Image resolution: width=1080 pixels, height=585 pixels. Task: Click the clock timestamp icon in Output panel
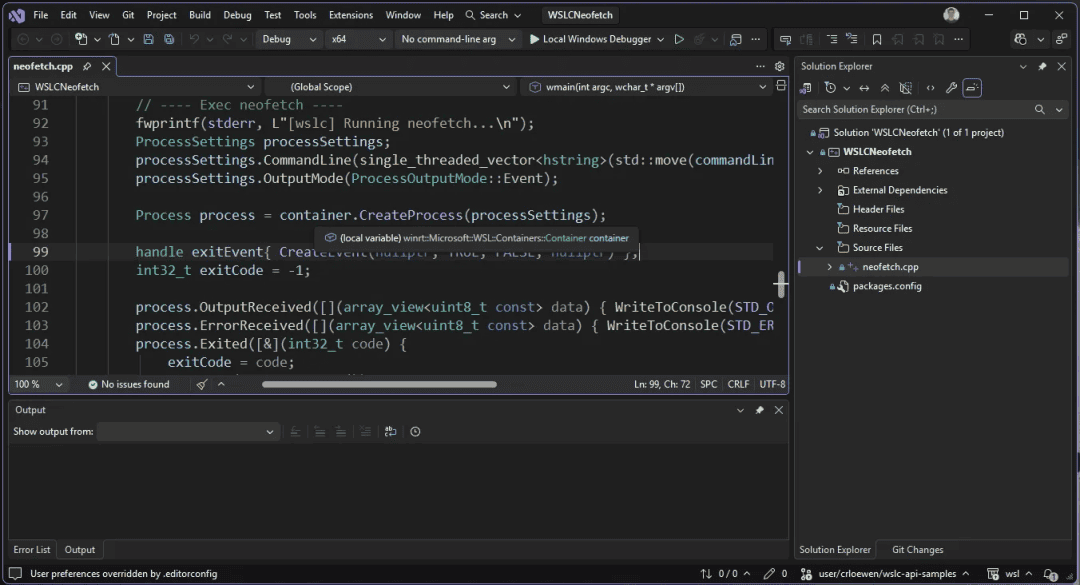click(415, 431)
